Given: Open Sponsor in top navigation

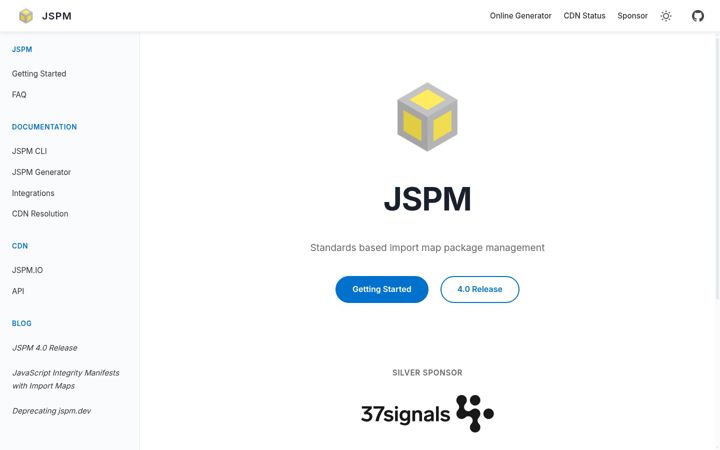Looking at the screenshot, I should (632, 16).
